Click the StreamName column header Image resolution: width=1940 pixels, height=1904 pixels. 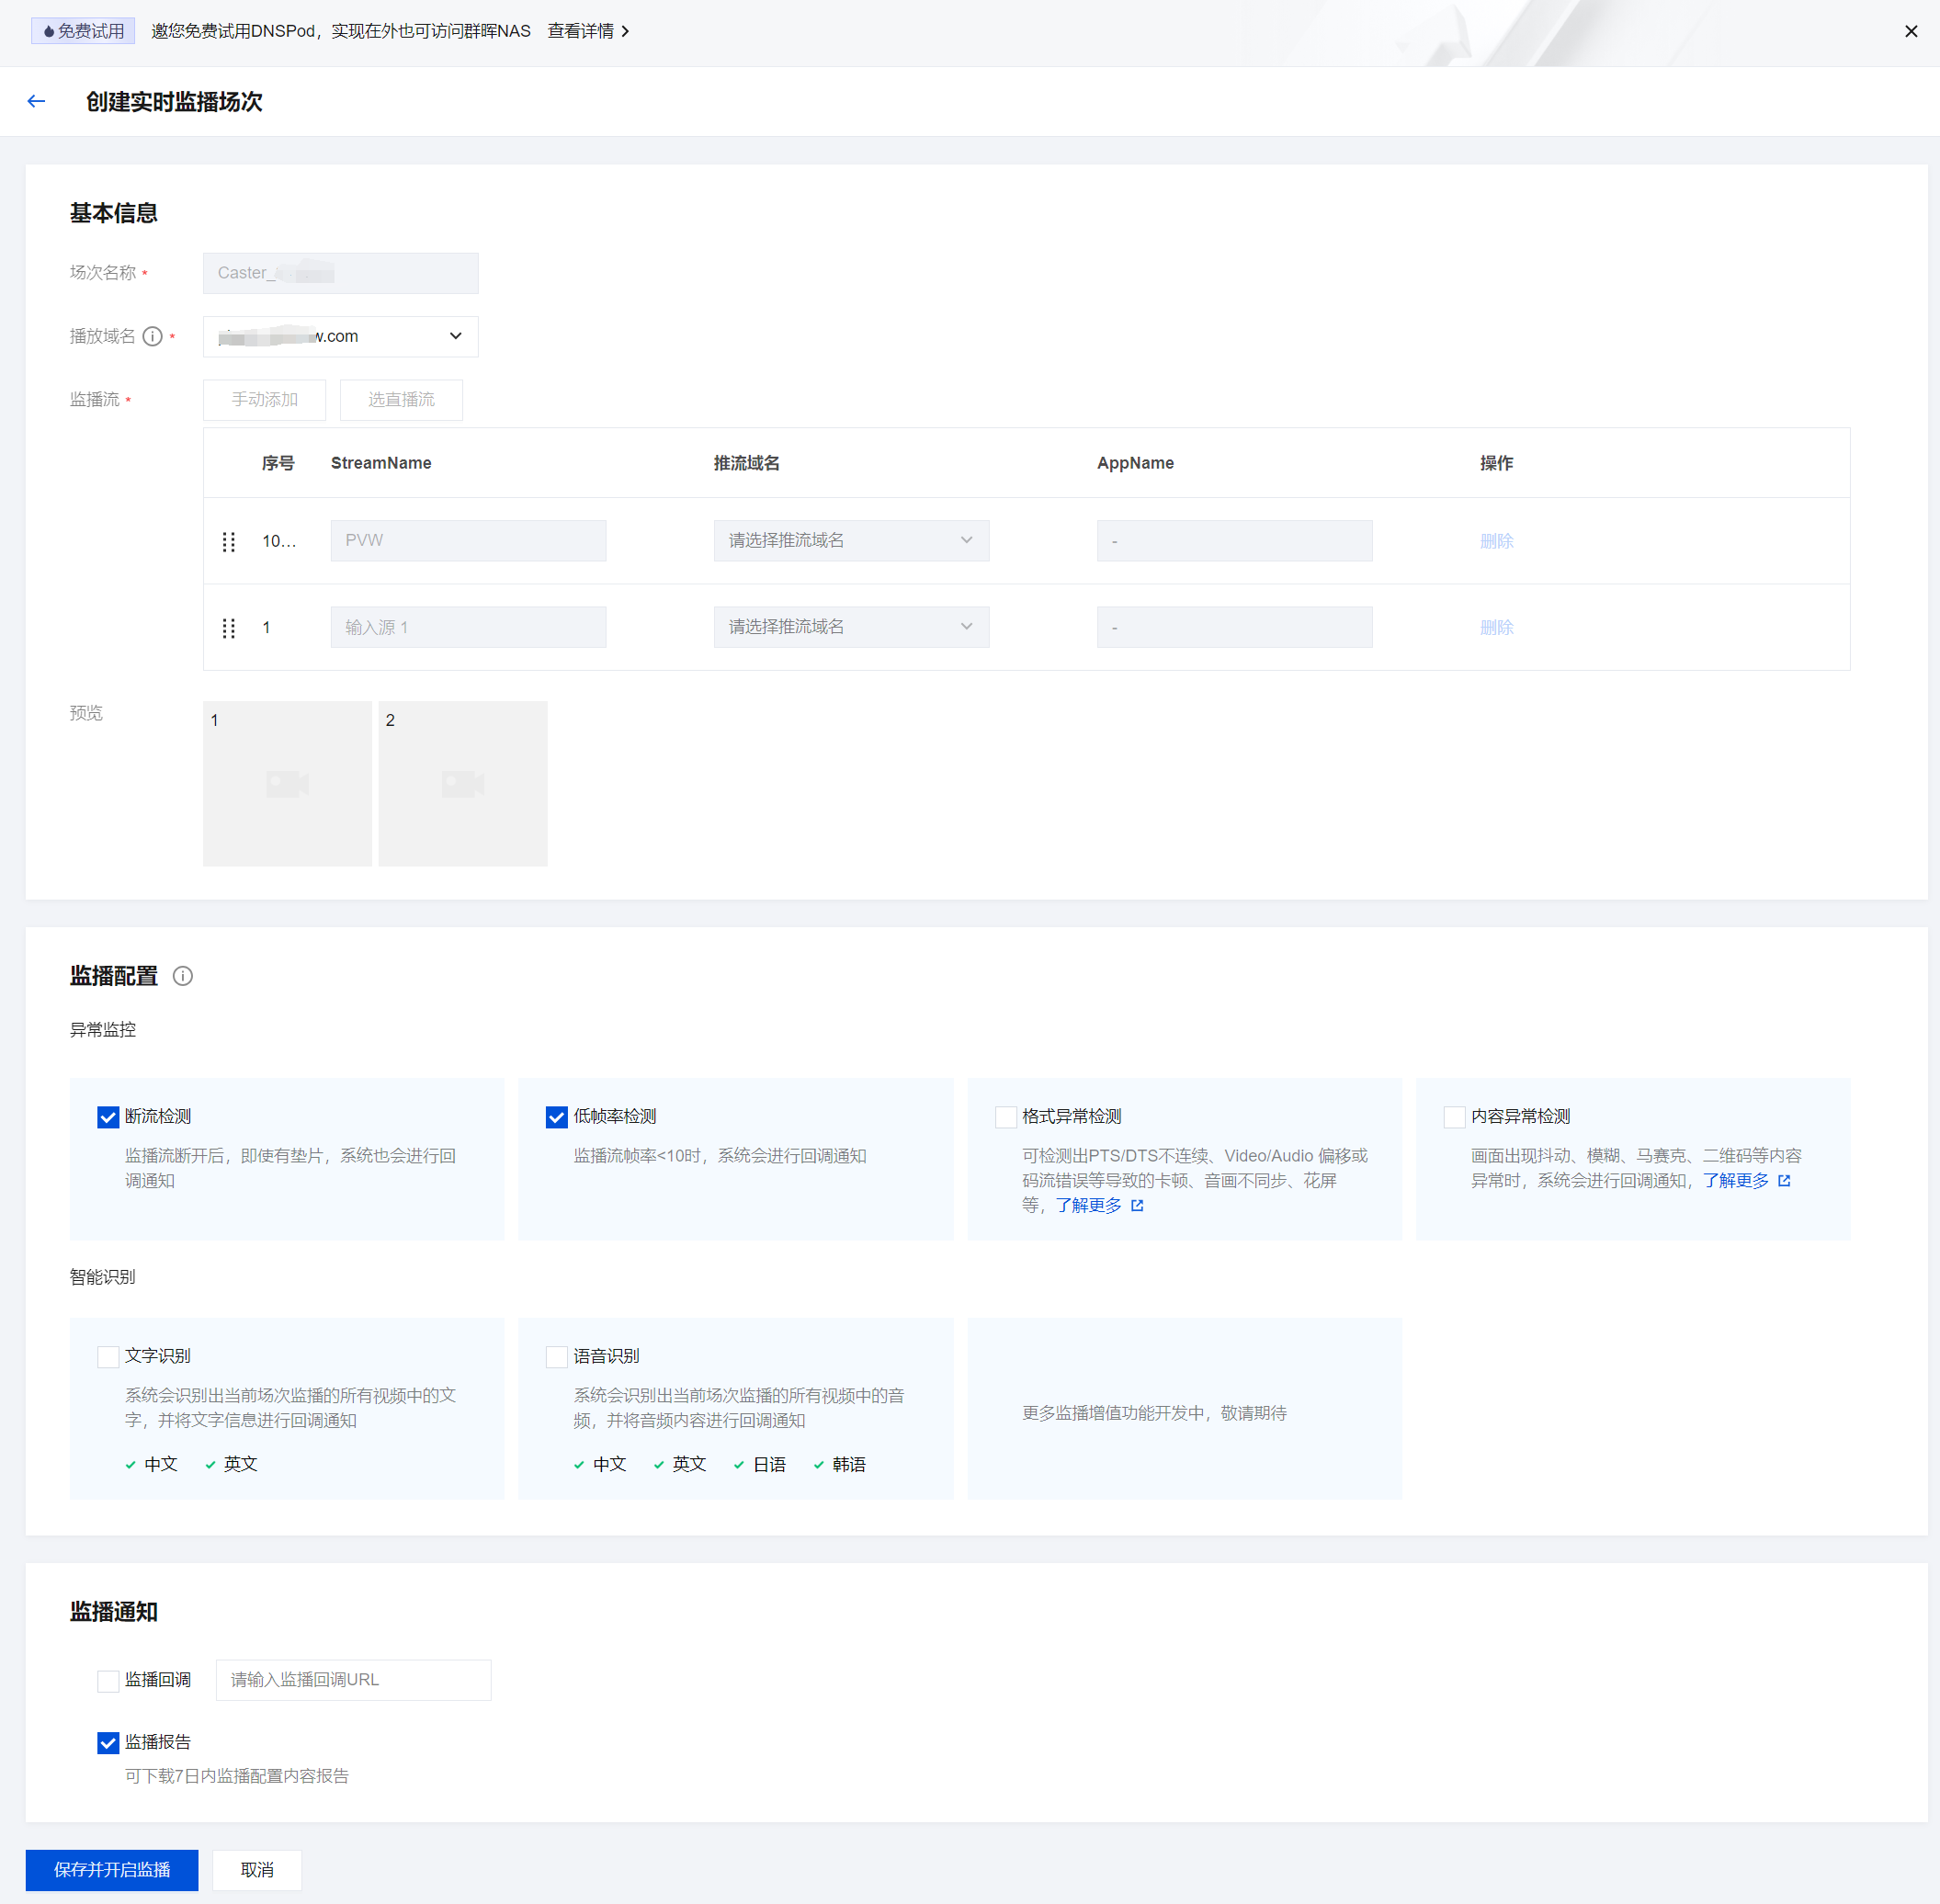click(x=381, y=463)
